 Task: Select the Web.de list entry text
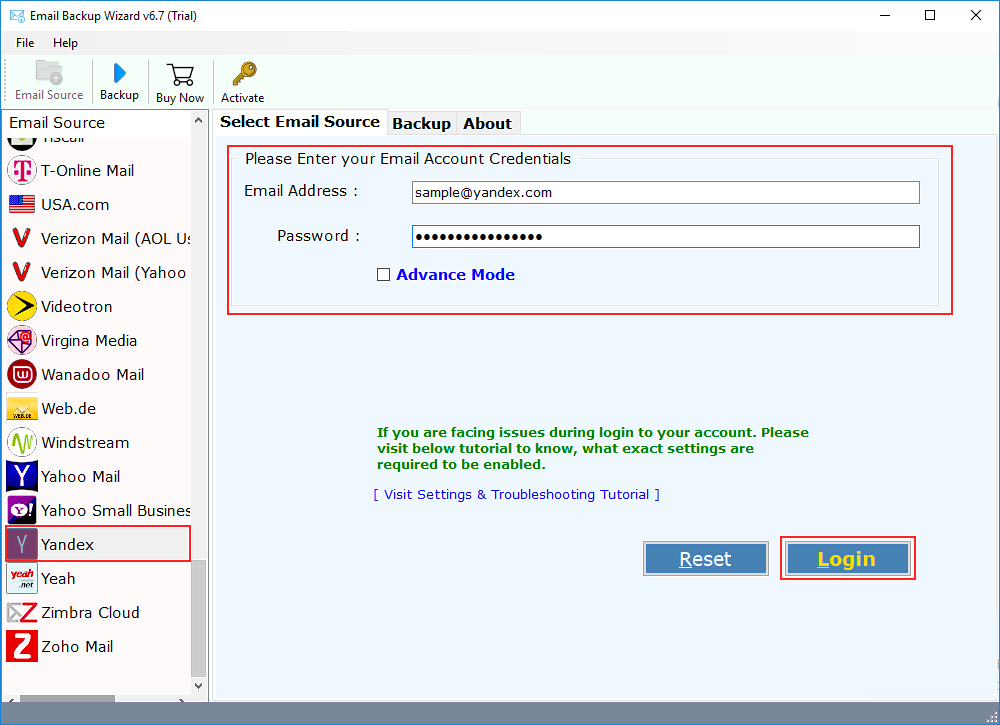pos(69,409)
